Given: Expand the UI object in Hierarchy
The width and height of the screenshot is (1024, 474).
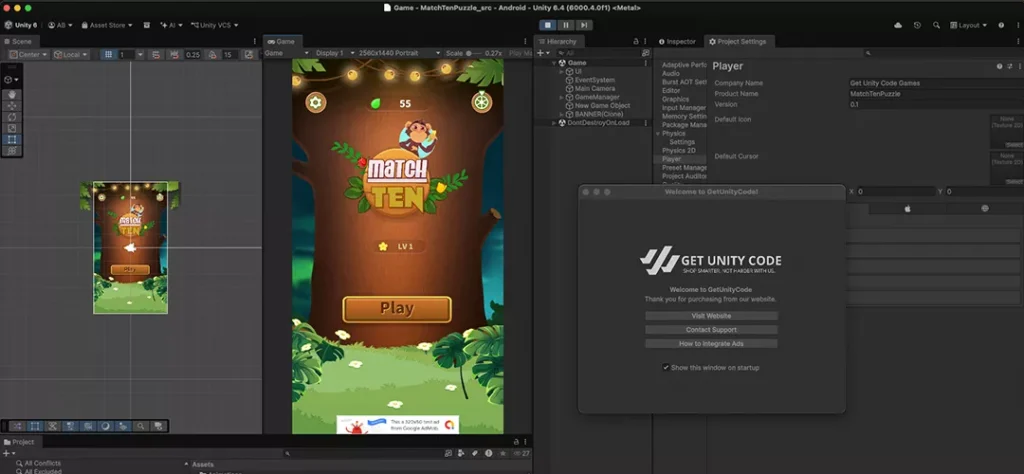Looking at the screenshot, I should (x=562, y=71).
